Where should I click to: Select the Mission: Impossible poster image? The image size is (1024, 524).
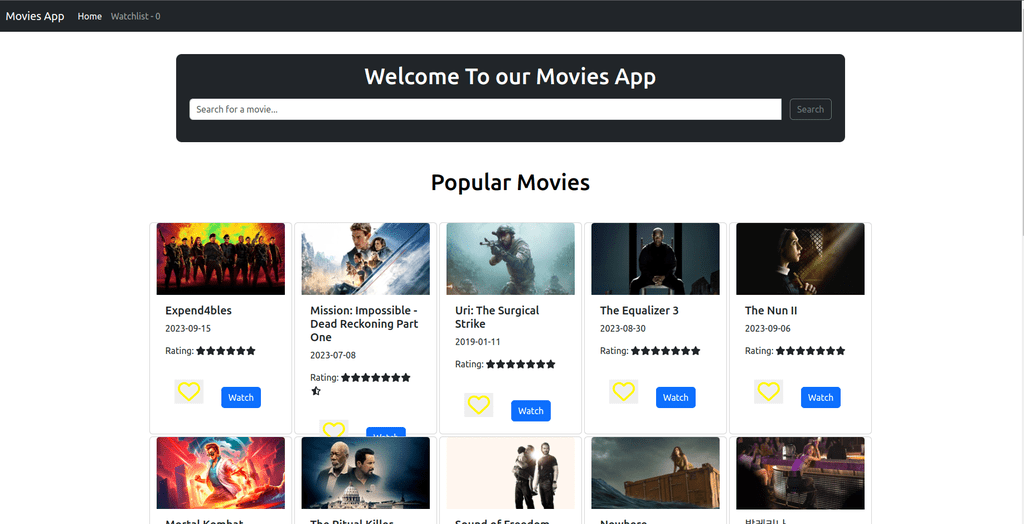point(366,259)
